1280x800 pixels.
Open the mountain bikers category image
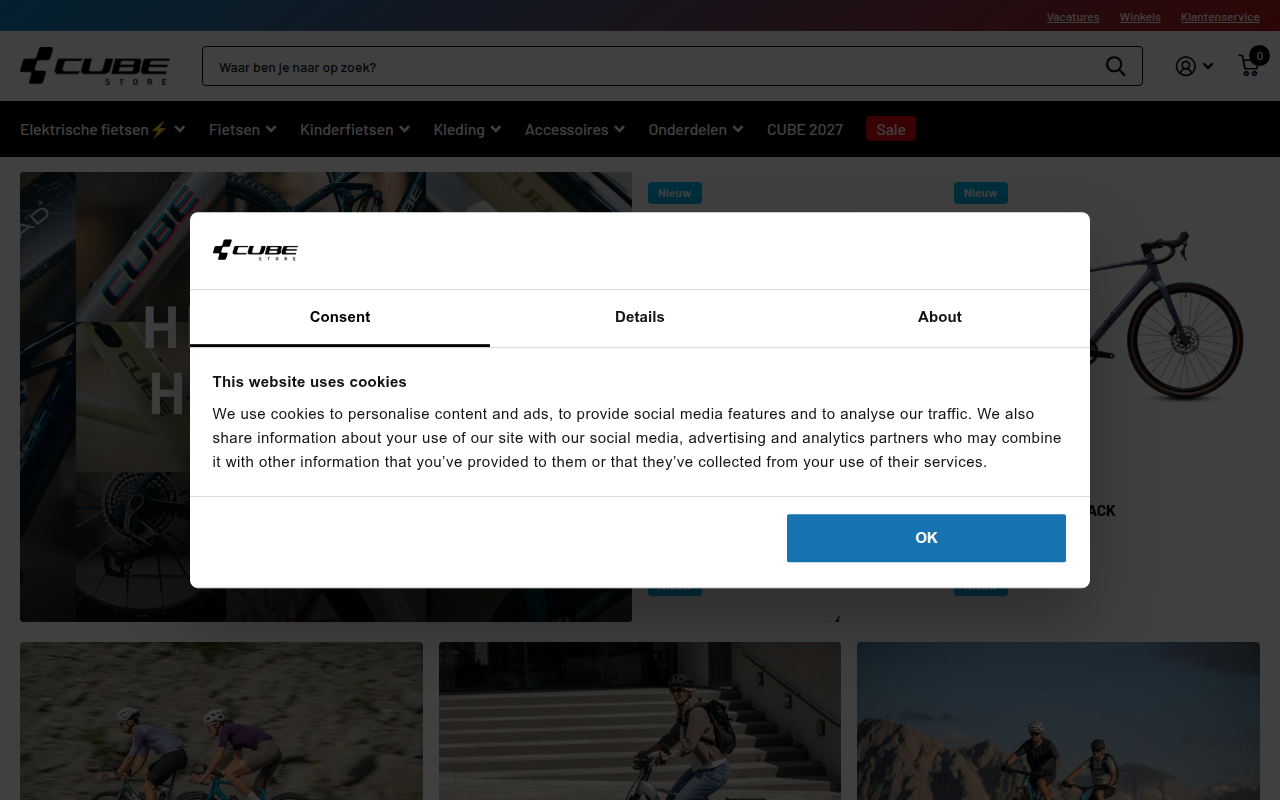1058,721
